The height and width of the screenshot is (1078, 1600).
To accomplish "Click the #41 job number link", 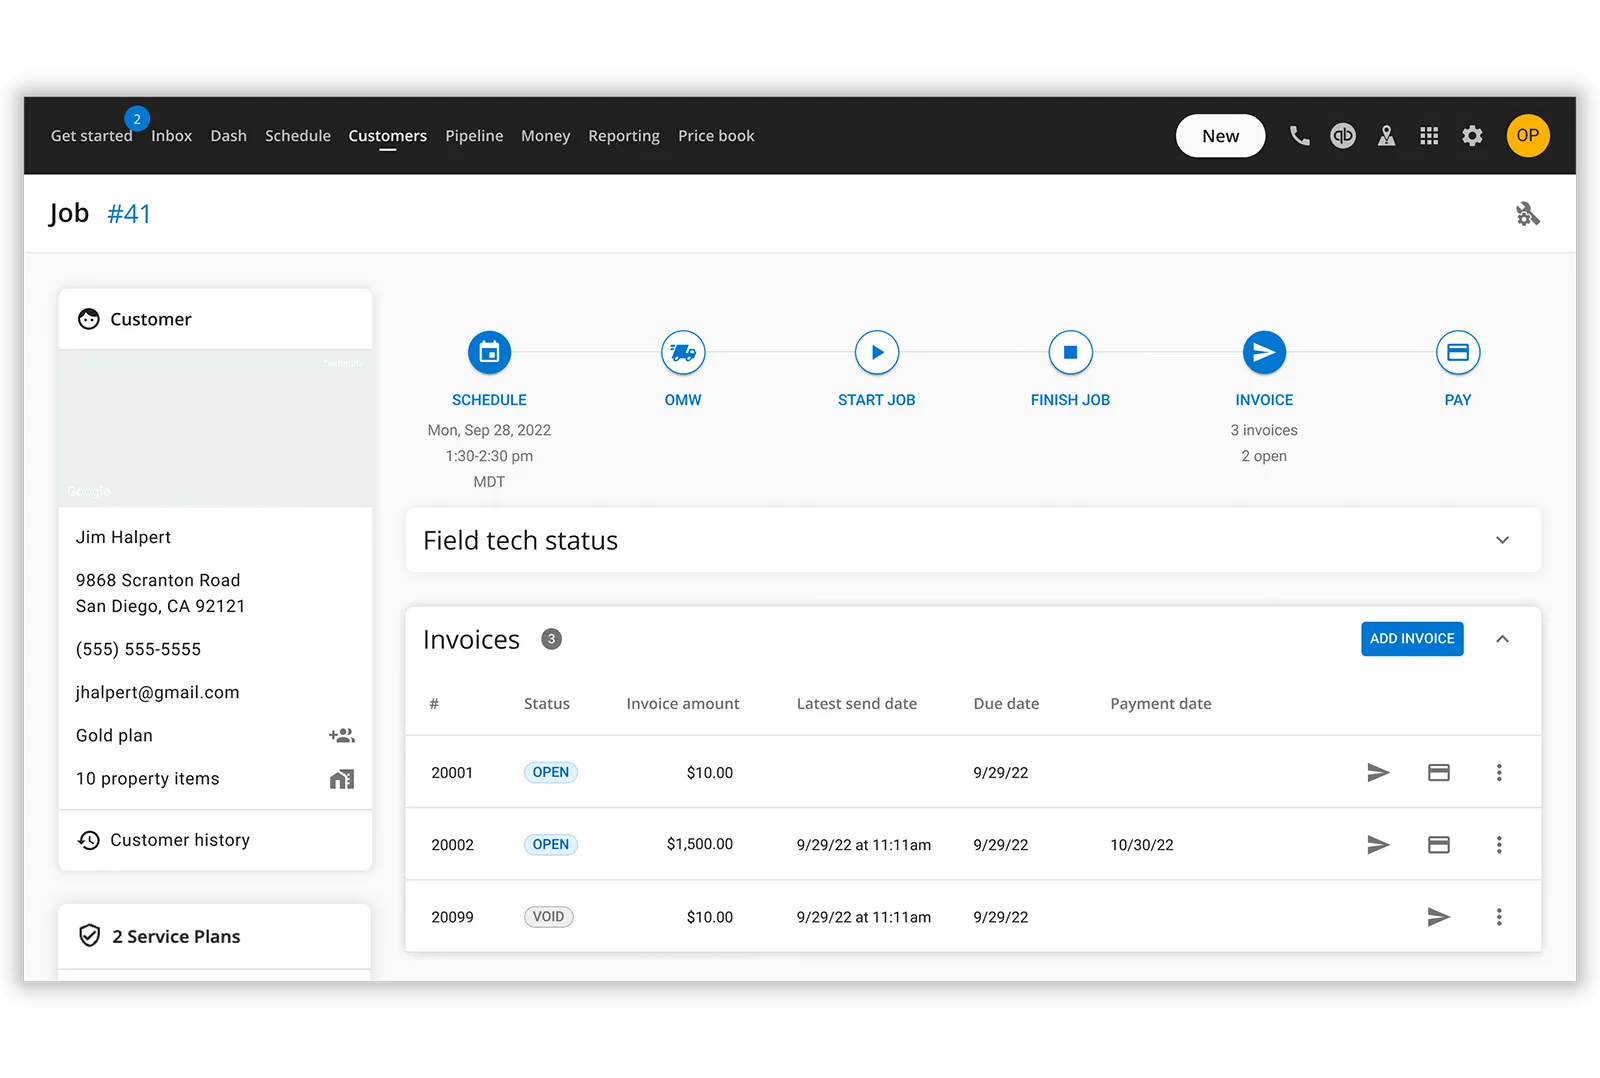I will 129,214.
